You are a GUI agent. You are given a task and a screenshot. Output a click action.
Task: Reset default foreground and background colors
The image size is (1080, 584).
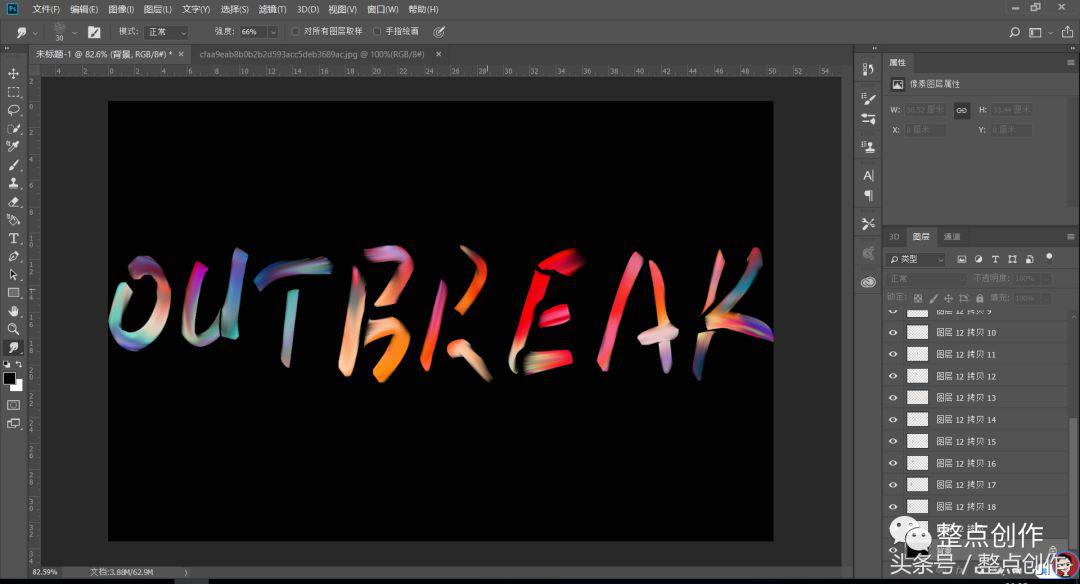6,364
